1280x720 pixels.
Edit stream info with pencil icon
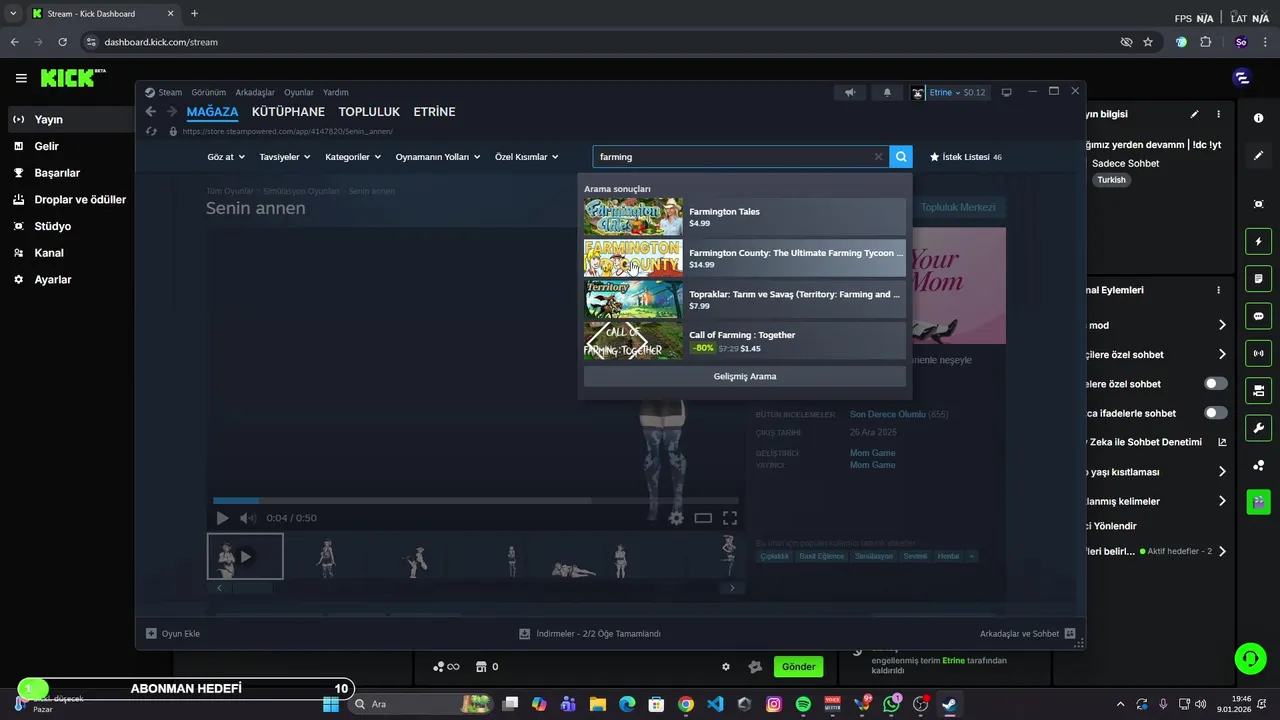[1194, 114]
